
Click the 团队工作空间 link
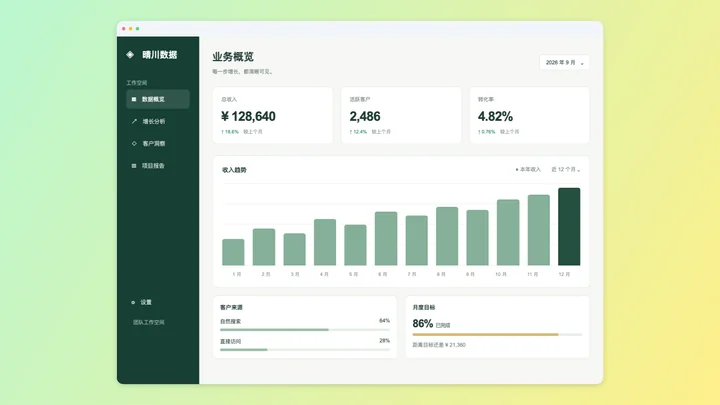(x=149, y=322)
